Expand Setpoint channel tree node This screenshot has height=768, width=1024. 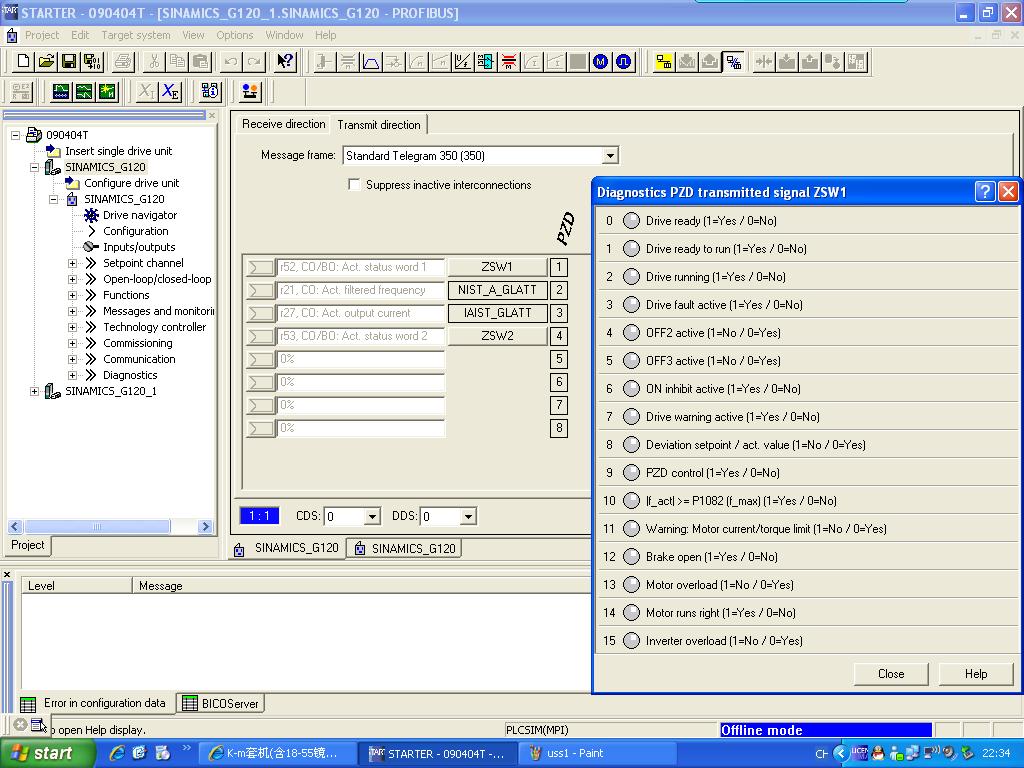[x=72, y=263]
